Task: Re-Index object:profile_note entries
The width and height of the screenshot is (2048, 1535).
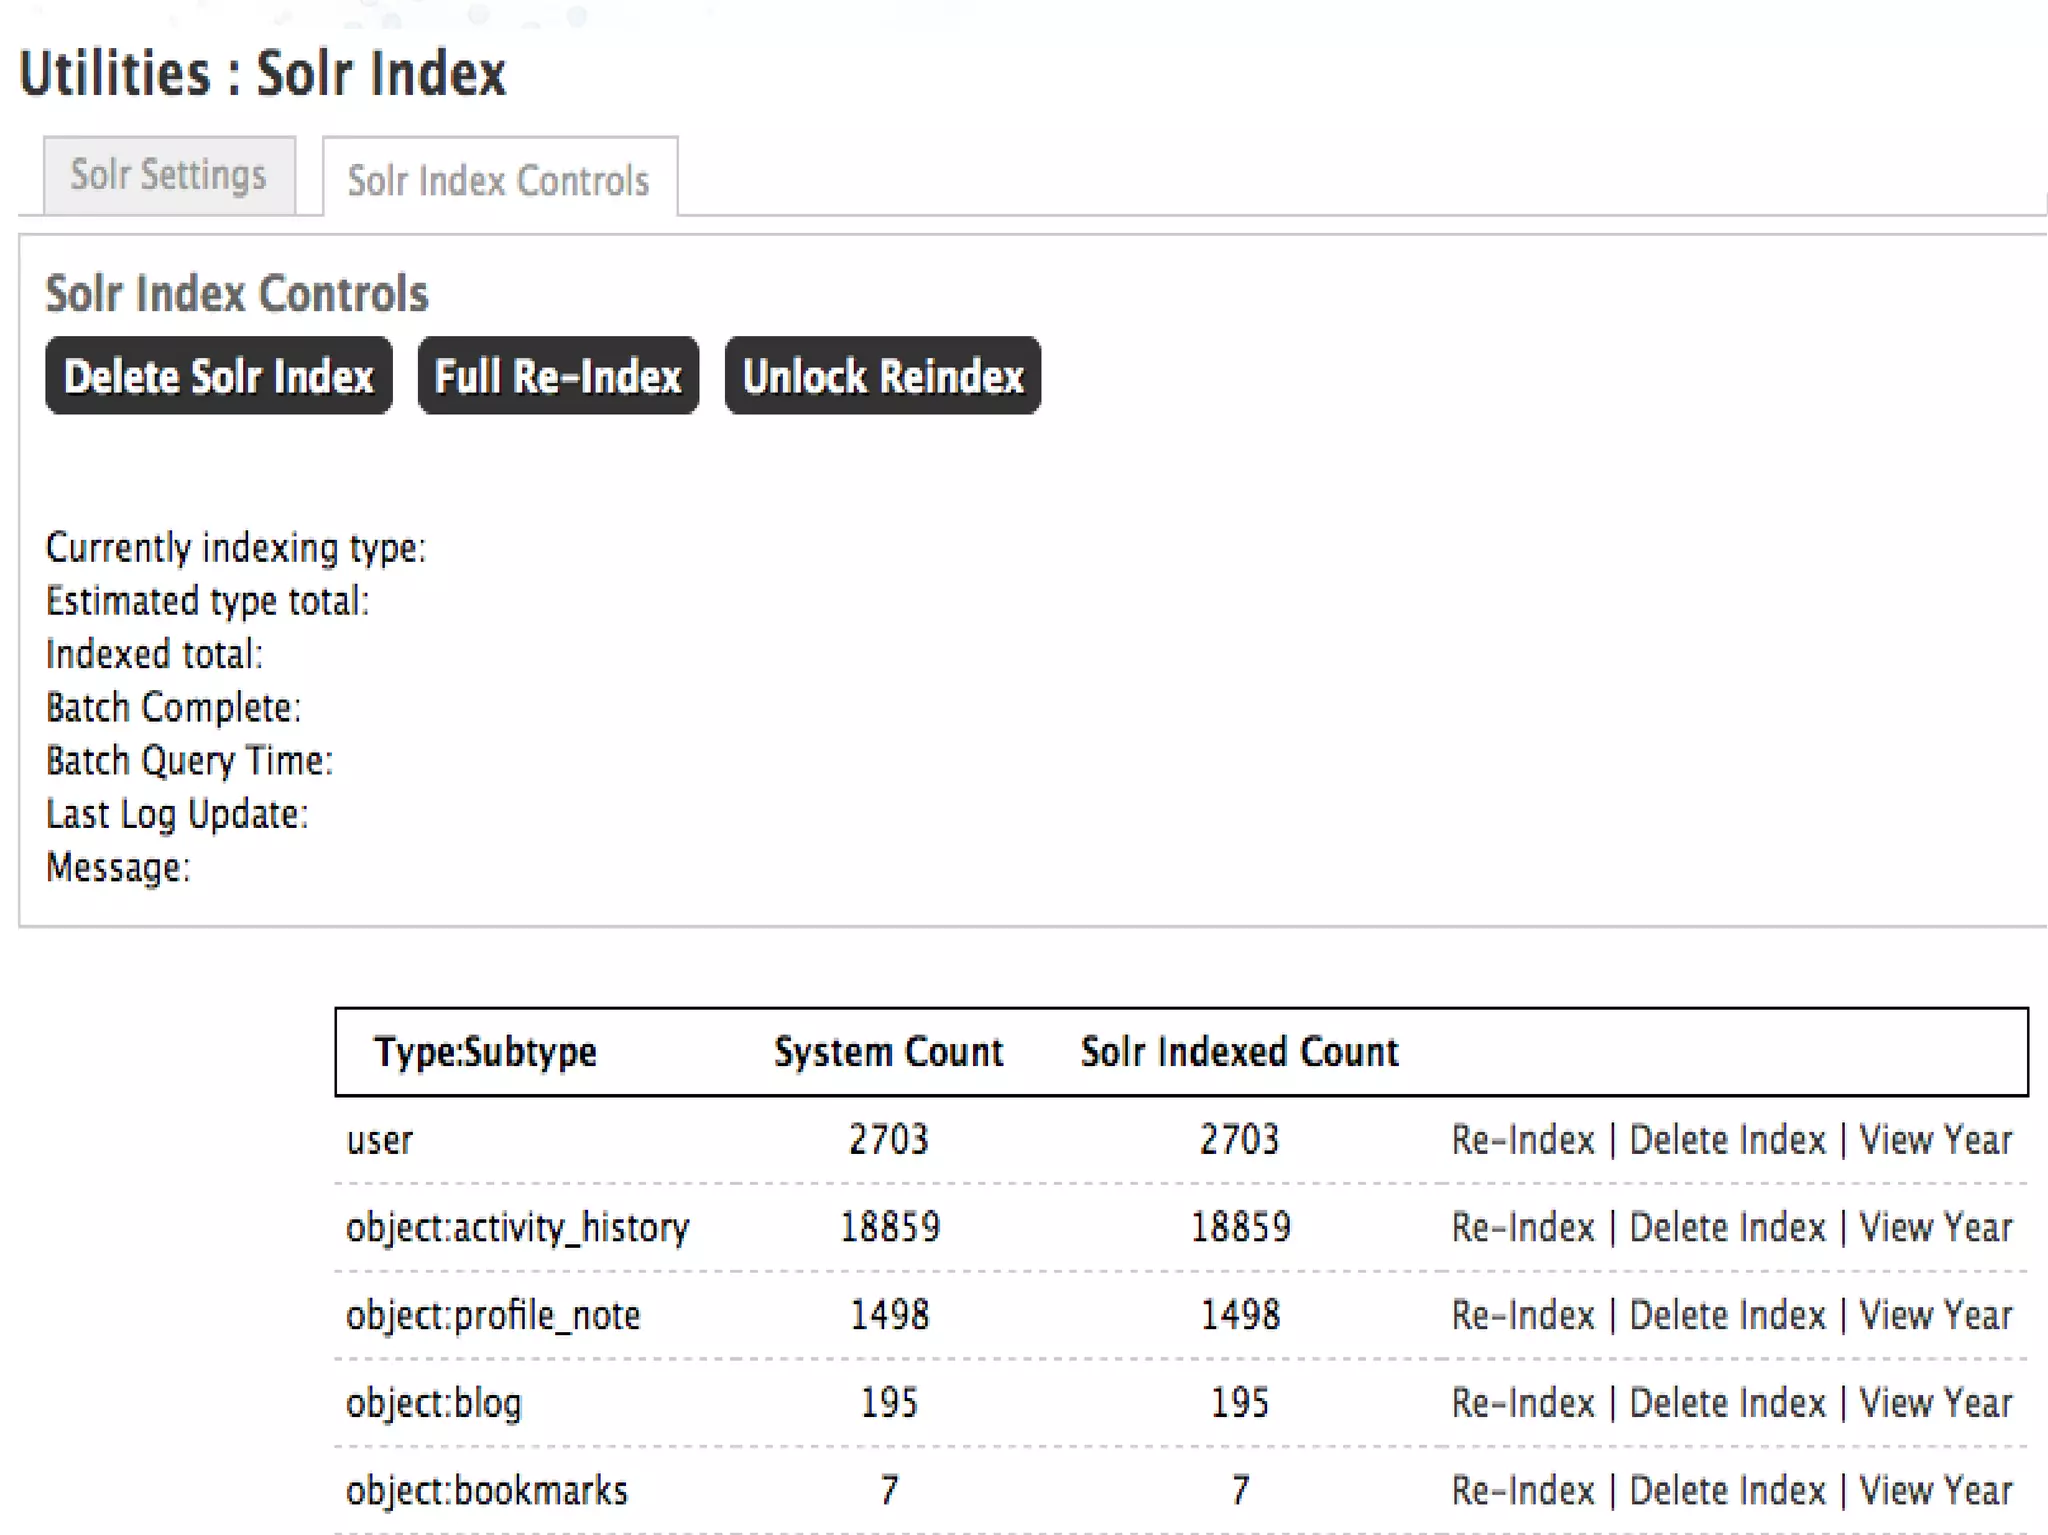Action: 1522,1315
